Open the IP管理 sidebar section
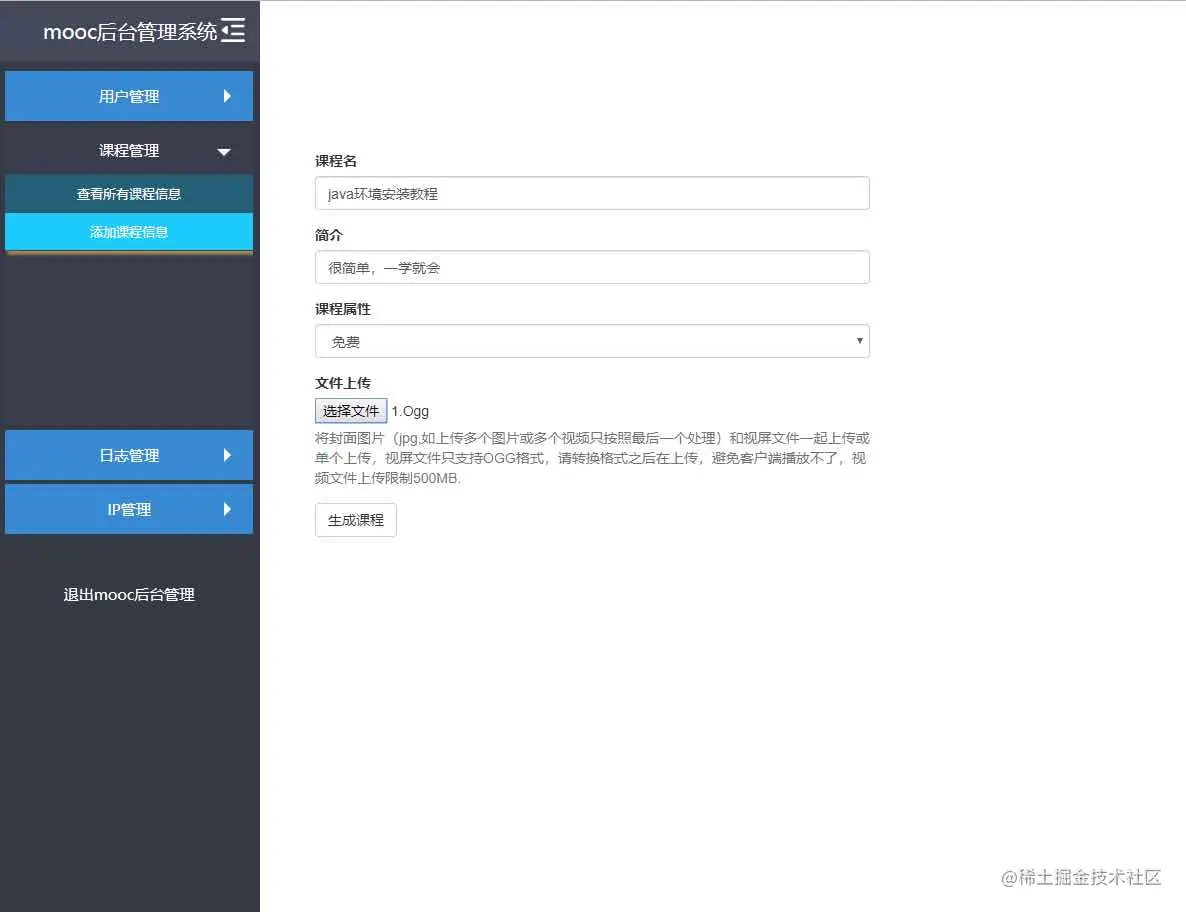The height and width of the screenshot is (912, 1186). pyautogui.click(x=128, y=509)
